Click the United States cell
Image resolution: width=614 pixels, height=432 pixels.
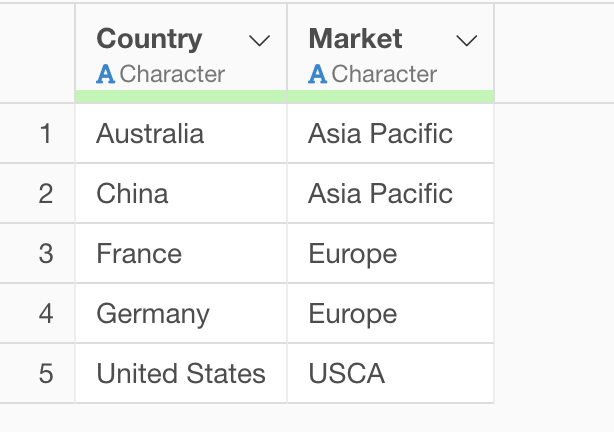[181, 374]
